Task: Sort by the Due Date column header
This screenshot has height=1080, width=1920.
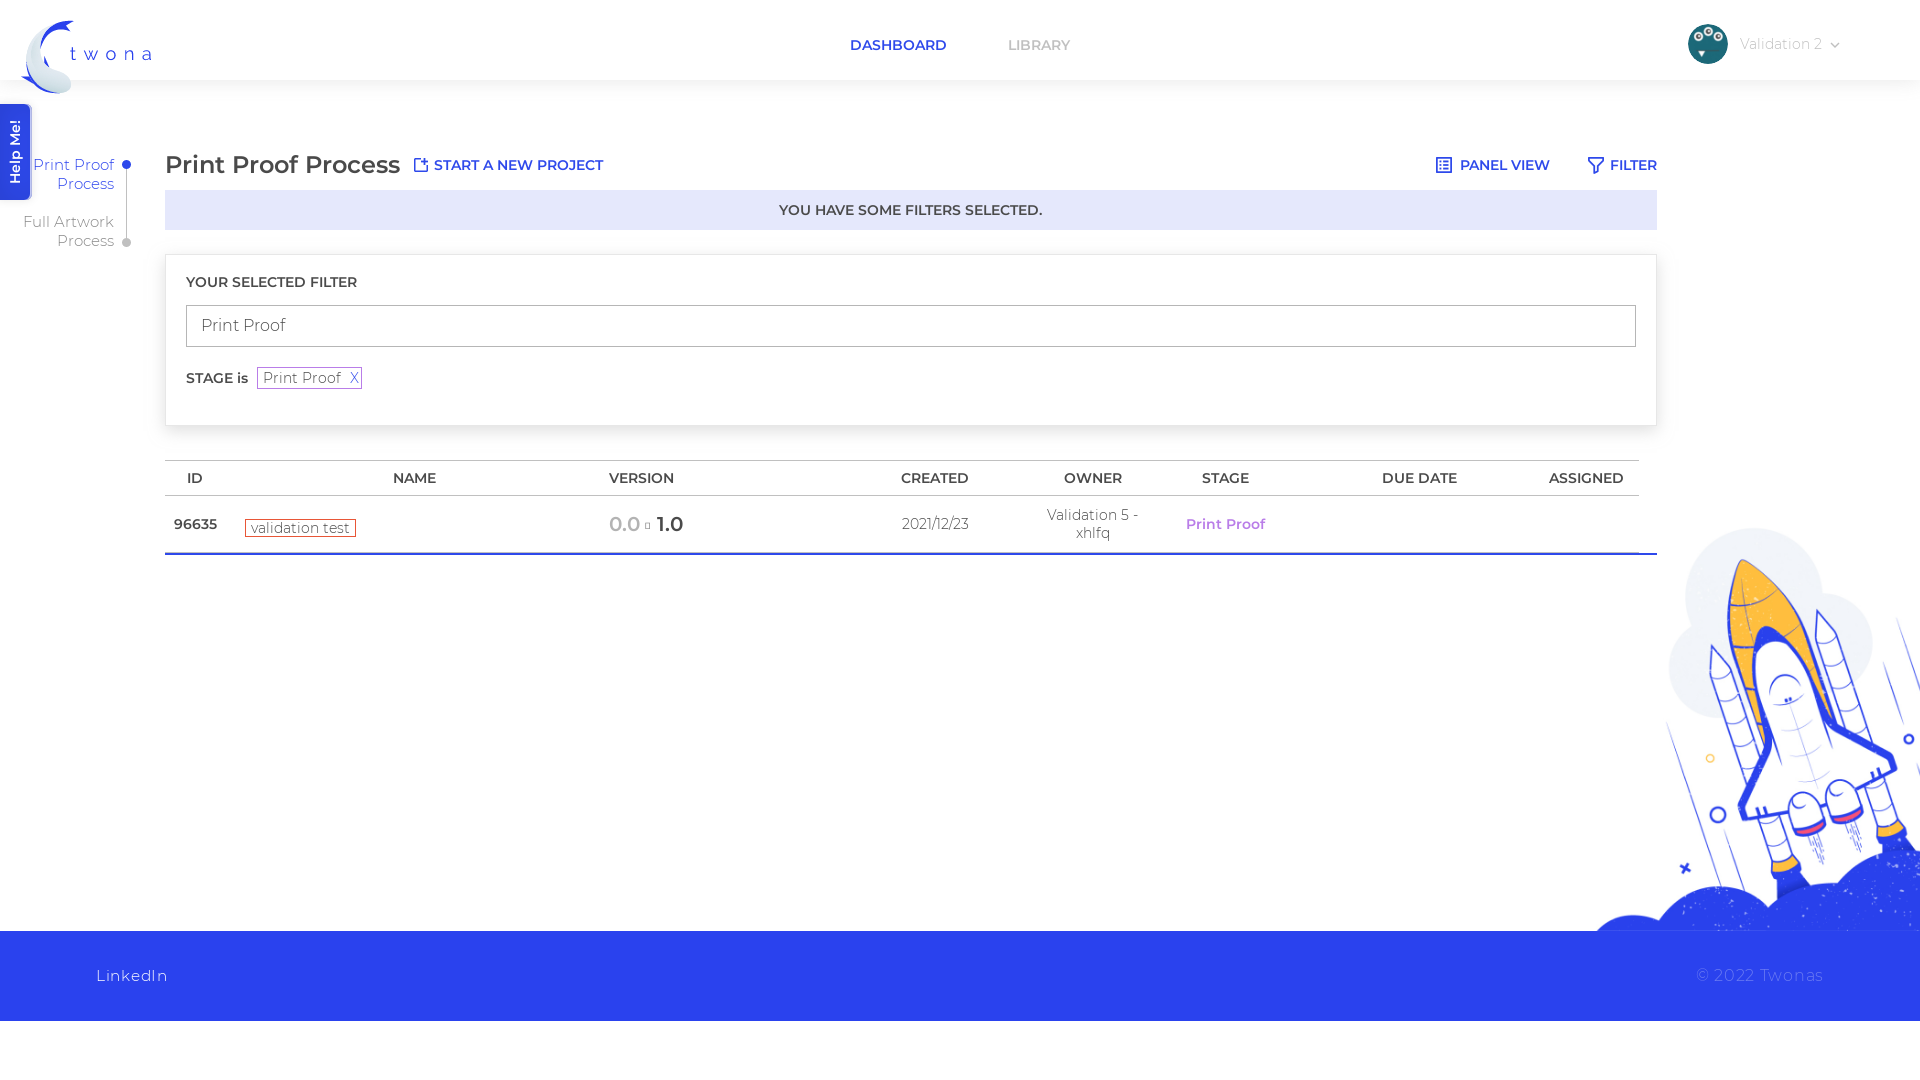Action: 1419,478
